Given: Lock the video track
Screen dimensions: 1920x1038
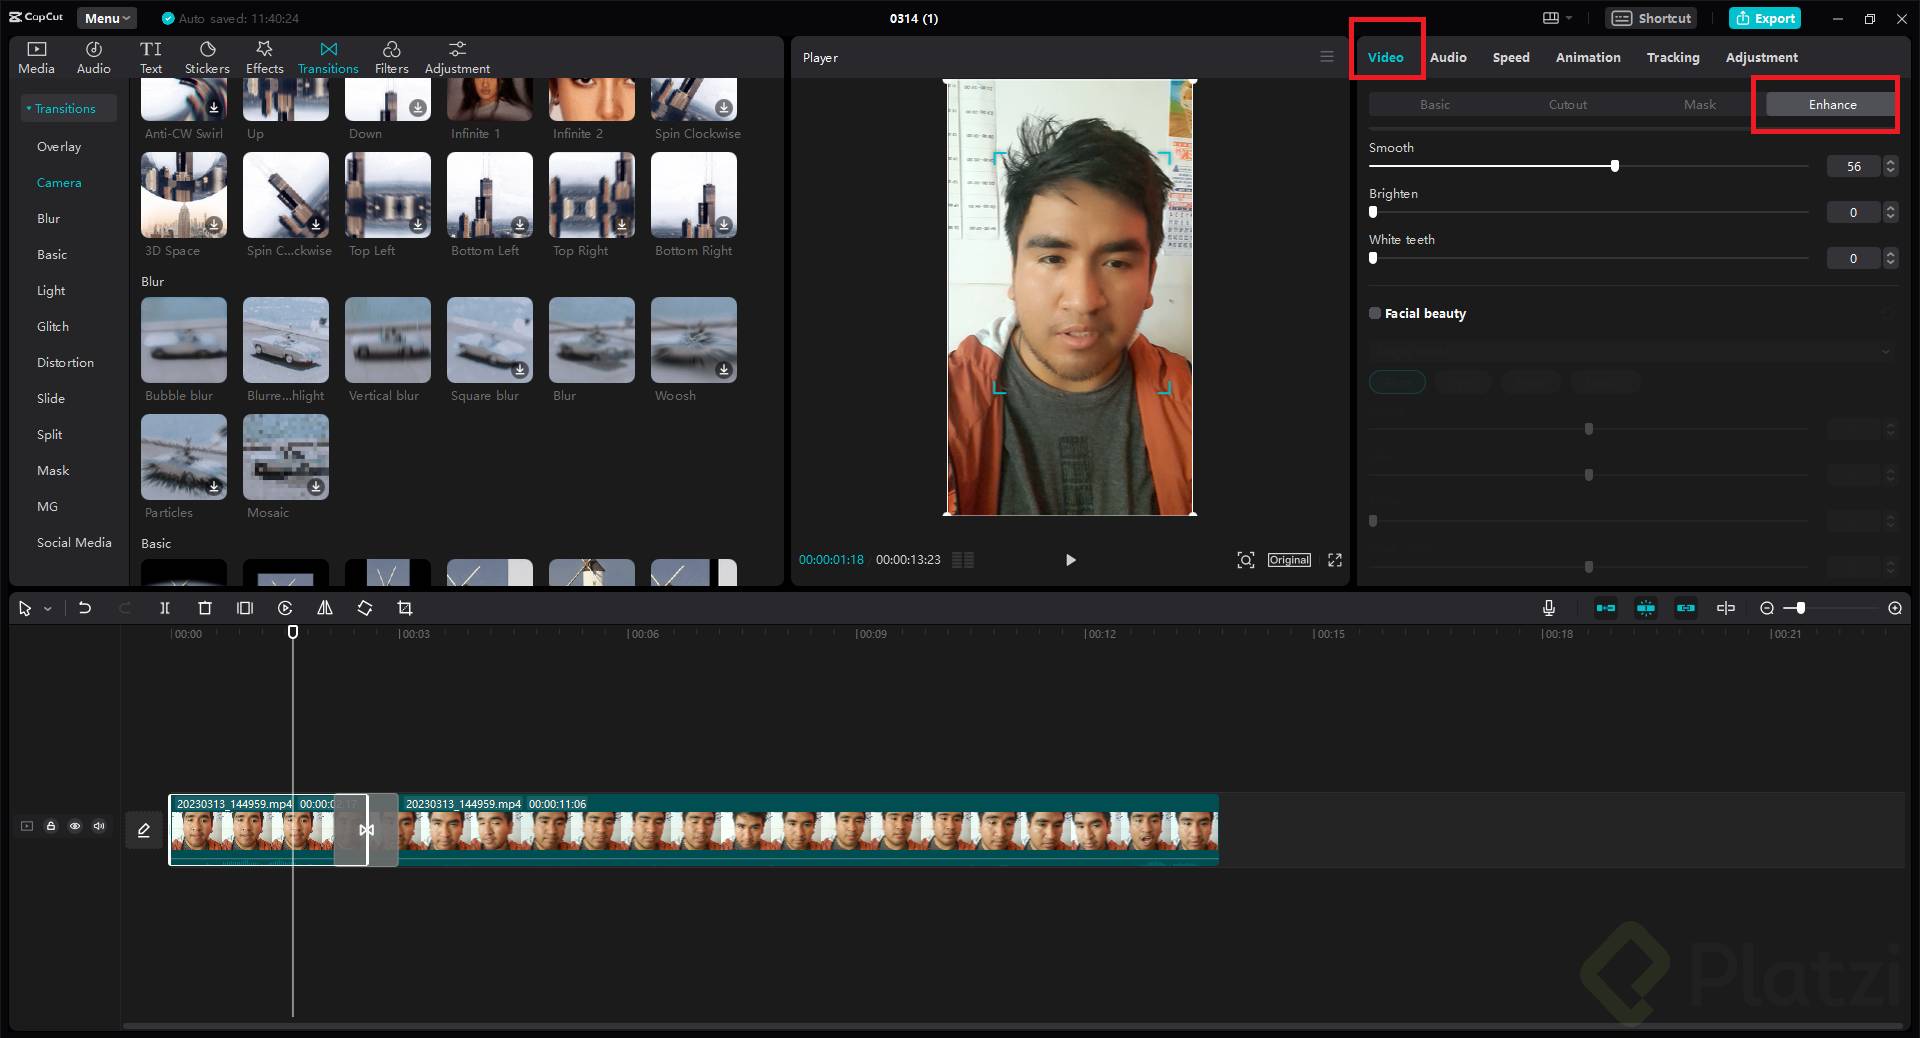Looking at the screenshot, I should click(51, 826).
